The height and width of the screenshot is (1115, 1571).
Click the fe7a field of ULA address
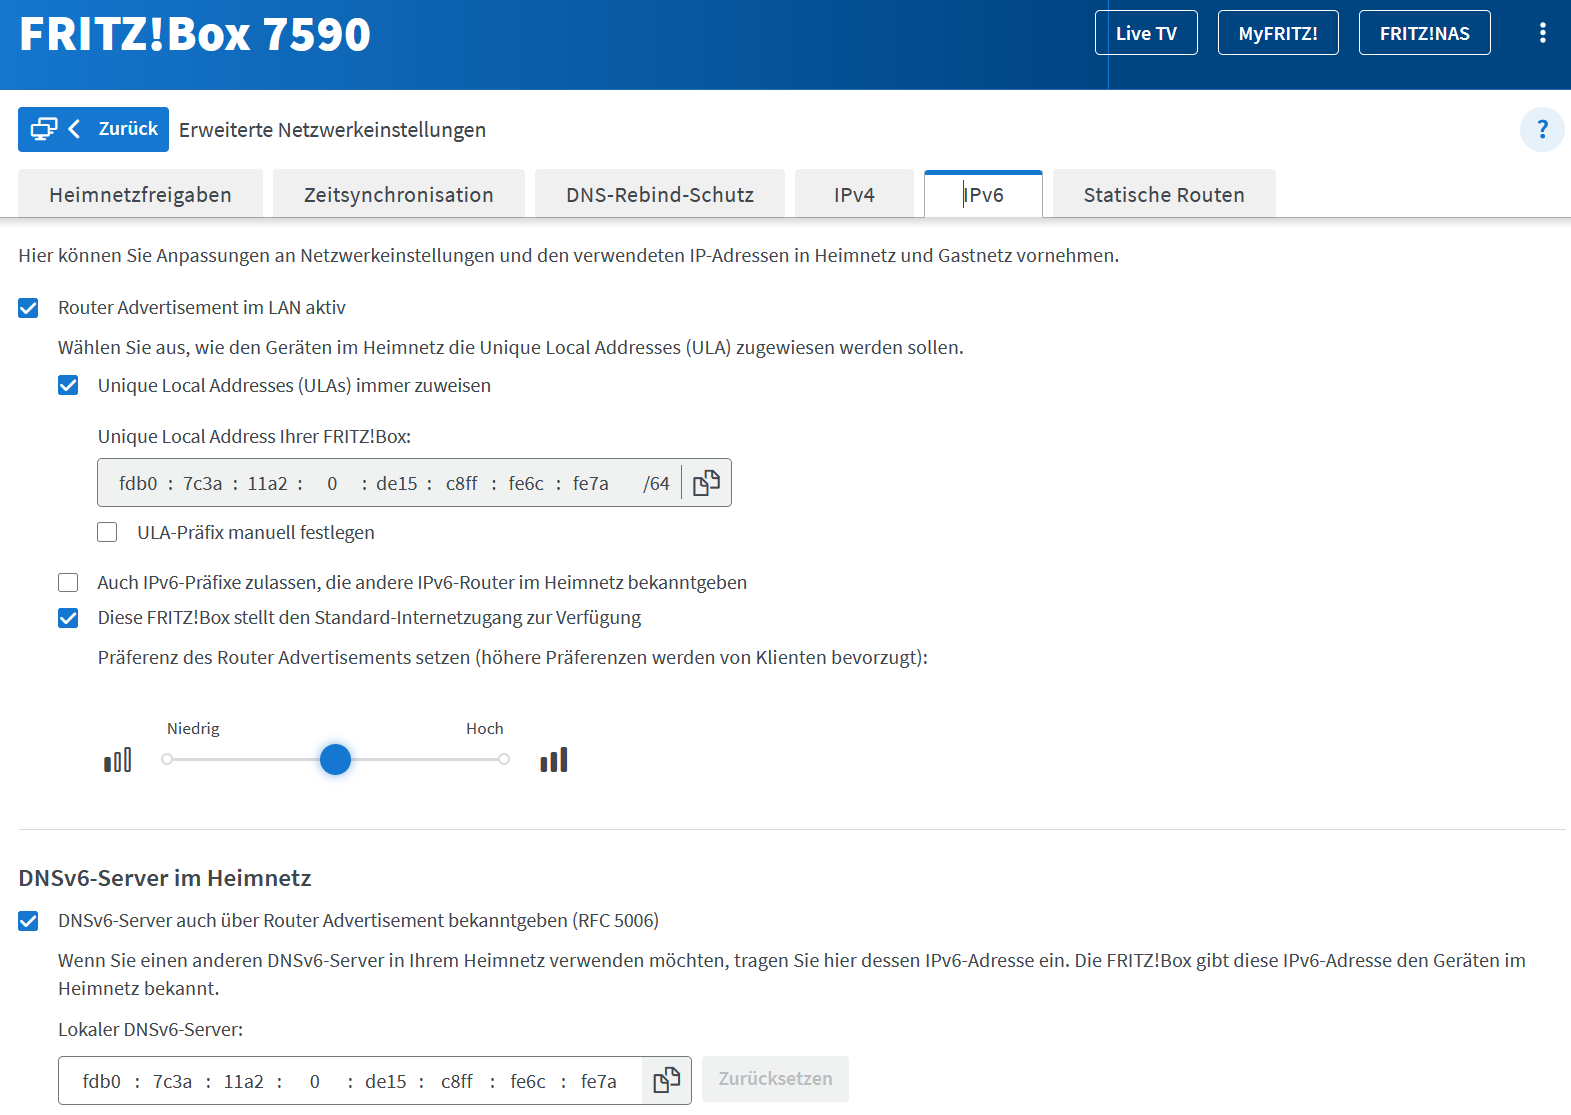pos(590,483)
